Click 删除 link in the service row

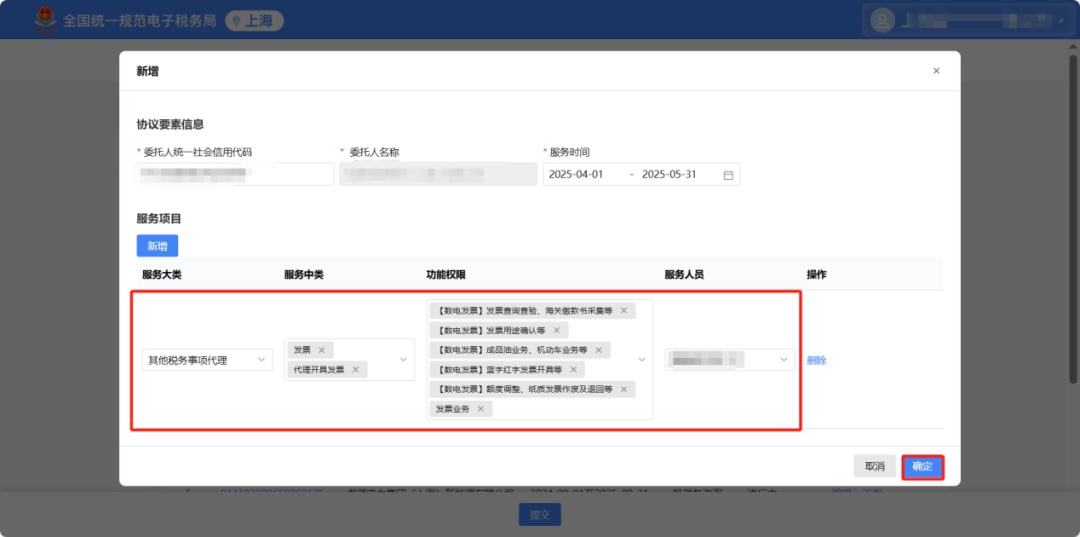pyautogui.click(x=816, y=360)
